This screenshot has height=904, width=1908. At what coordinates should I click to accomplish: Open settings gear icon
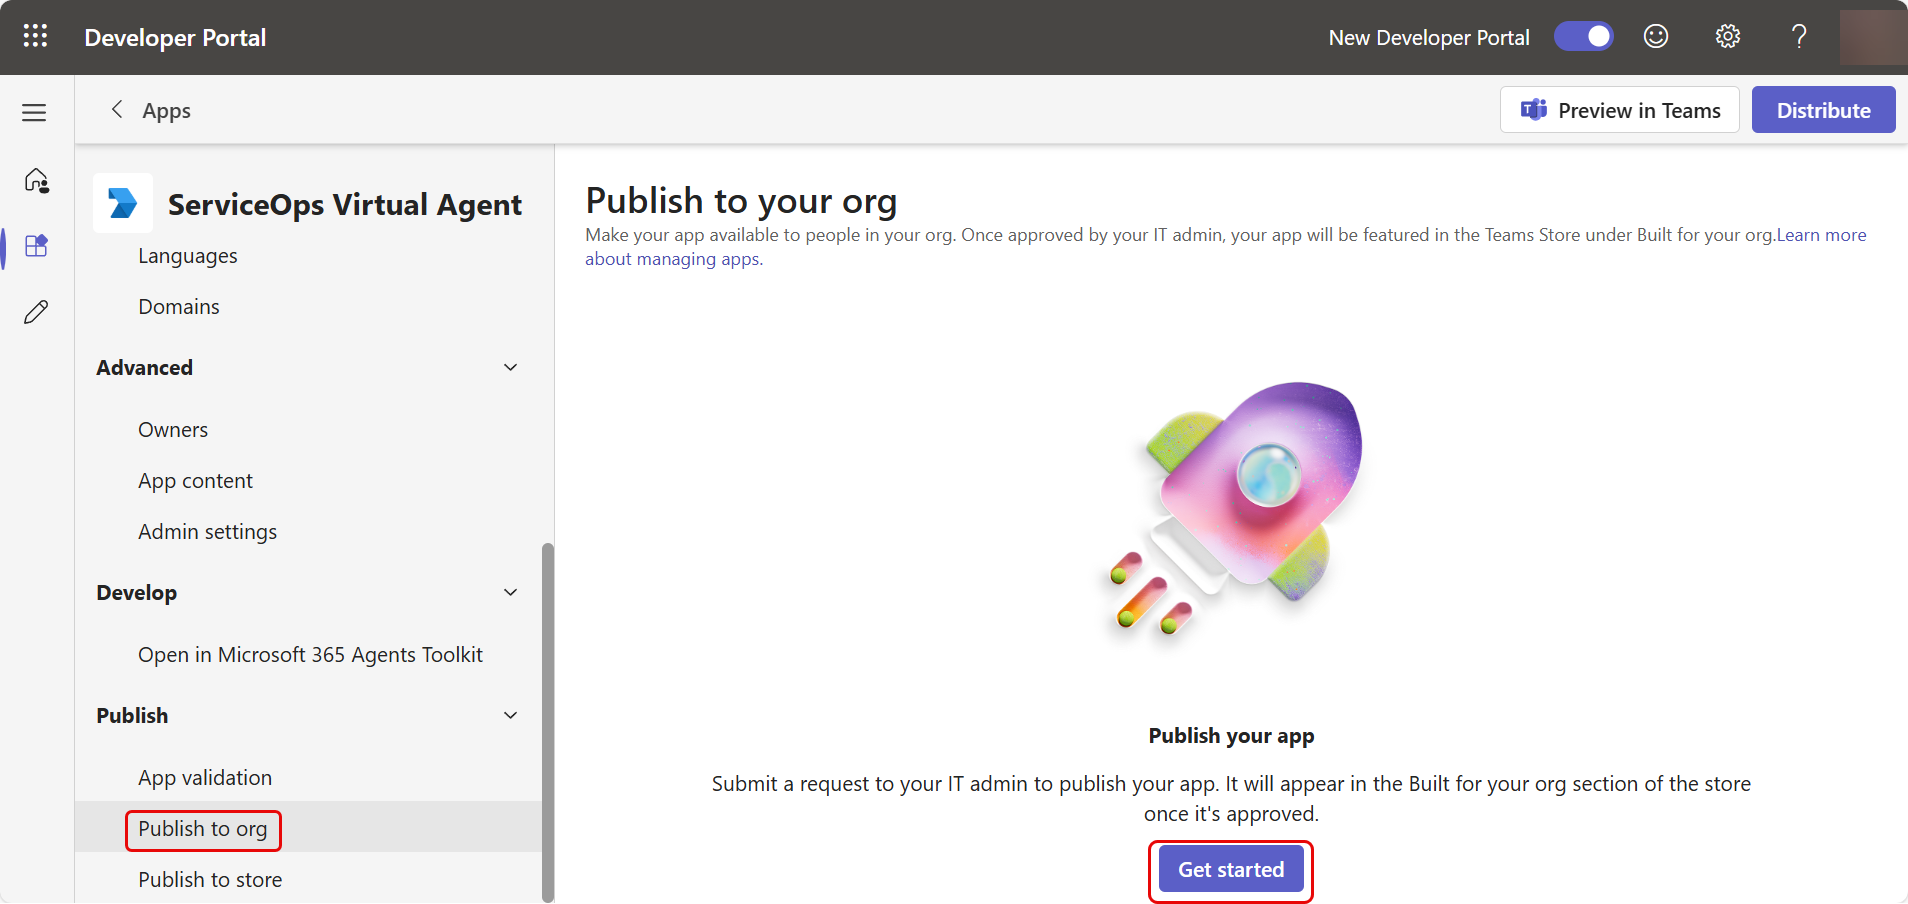(x=1727, y=37)
